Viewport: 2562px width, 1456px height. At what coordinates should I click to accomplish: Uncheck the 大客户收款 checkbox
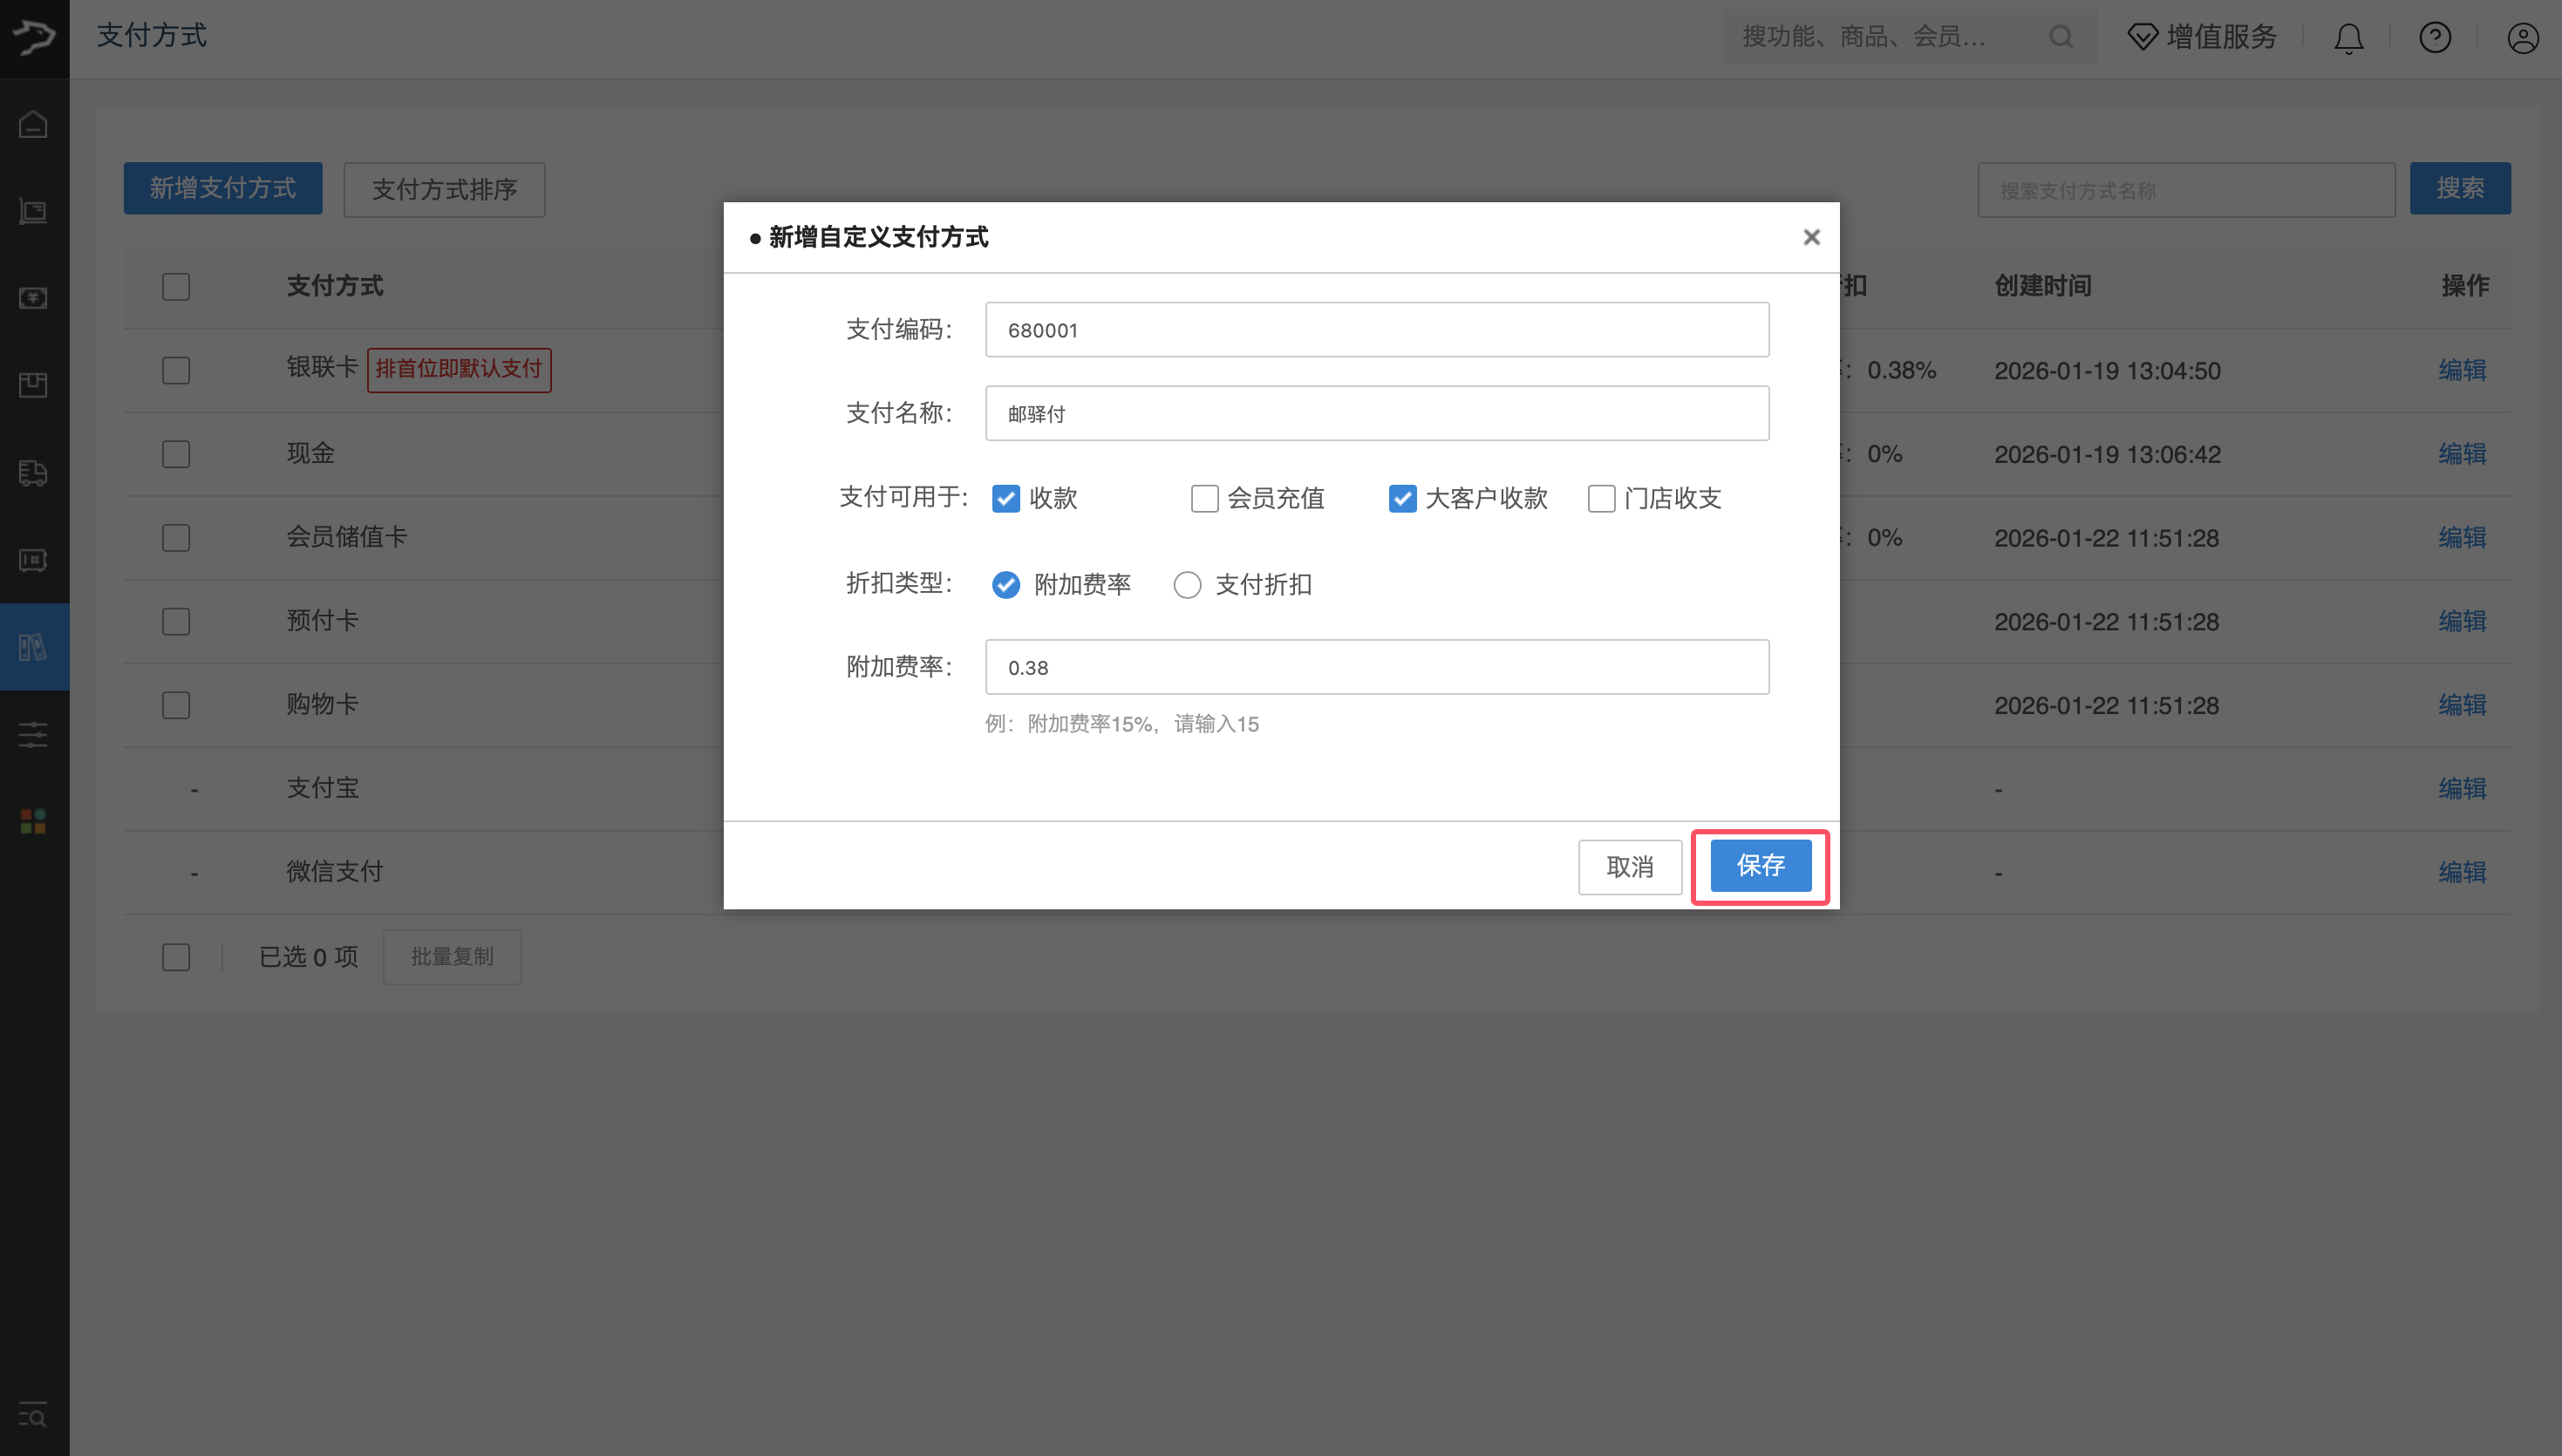tap(1402, 498)
